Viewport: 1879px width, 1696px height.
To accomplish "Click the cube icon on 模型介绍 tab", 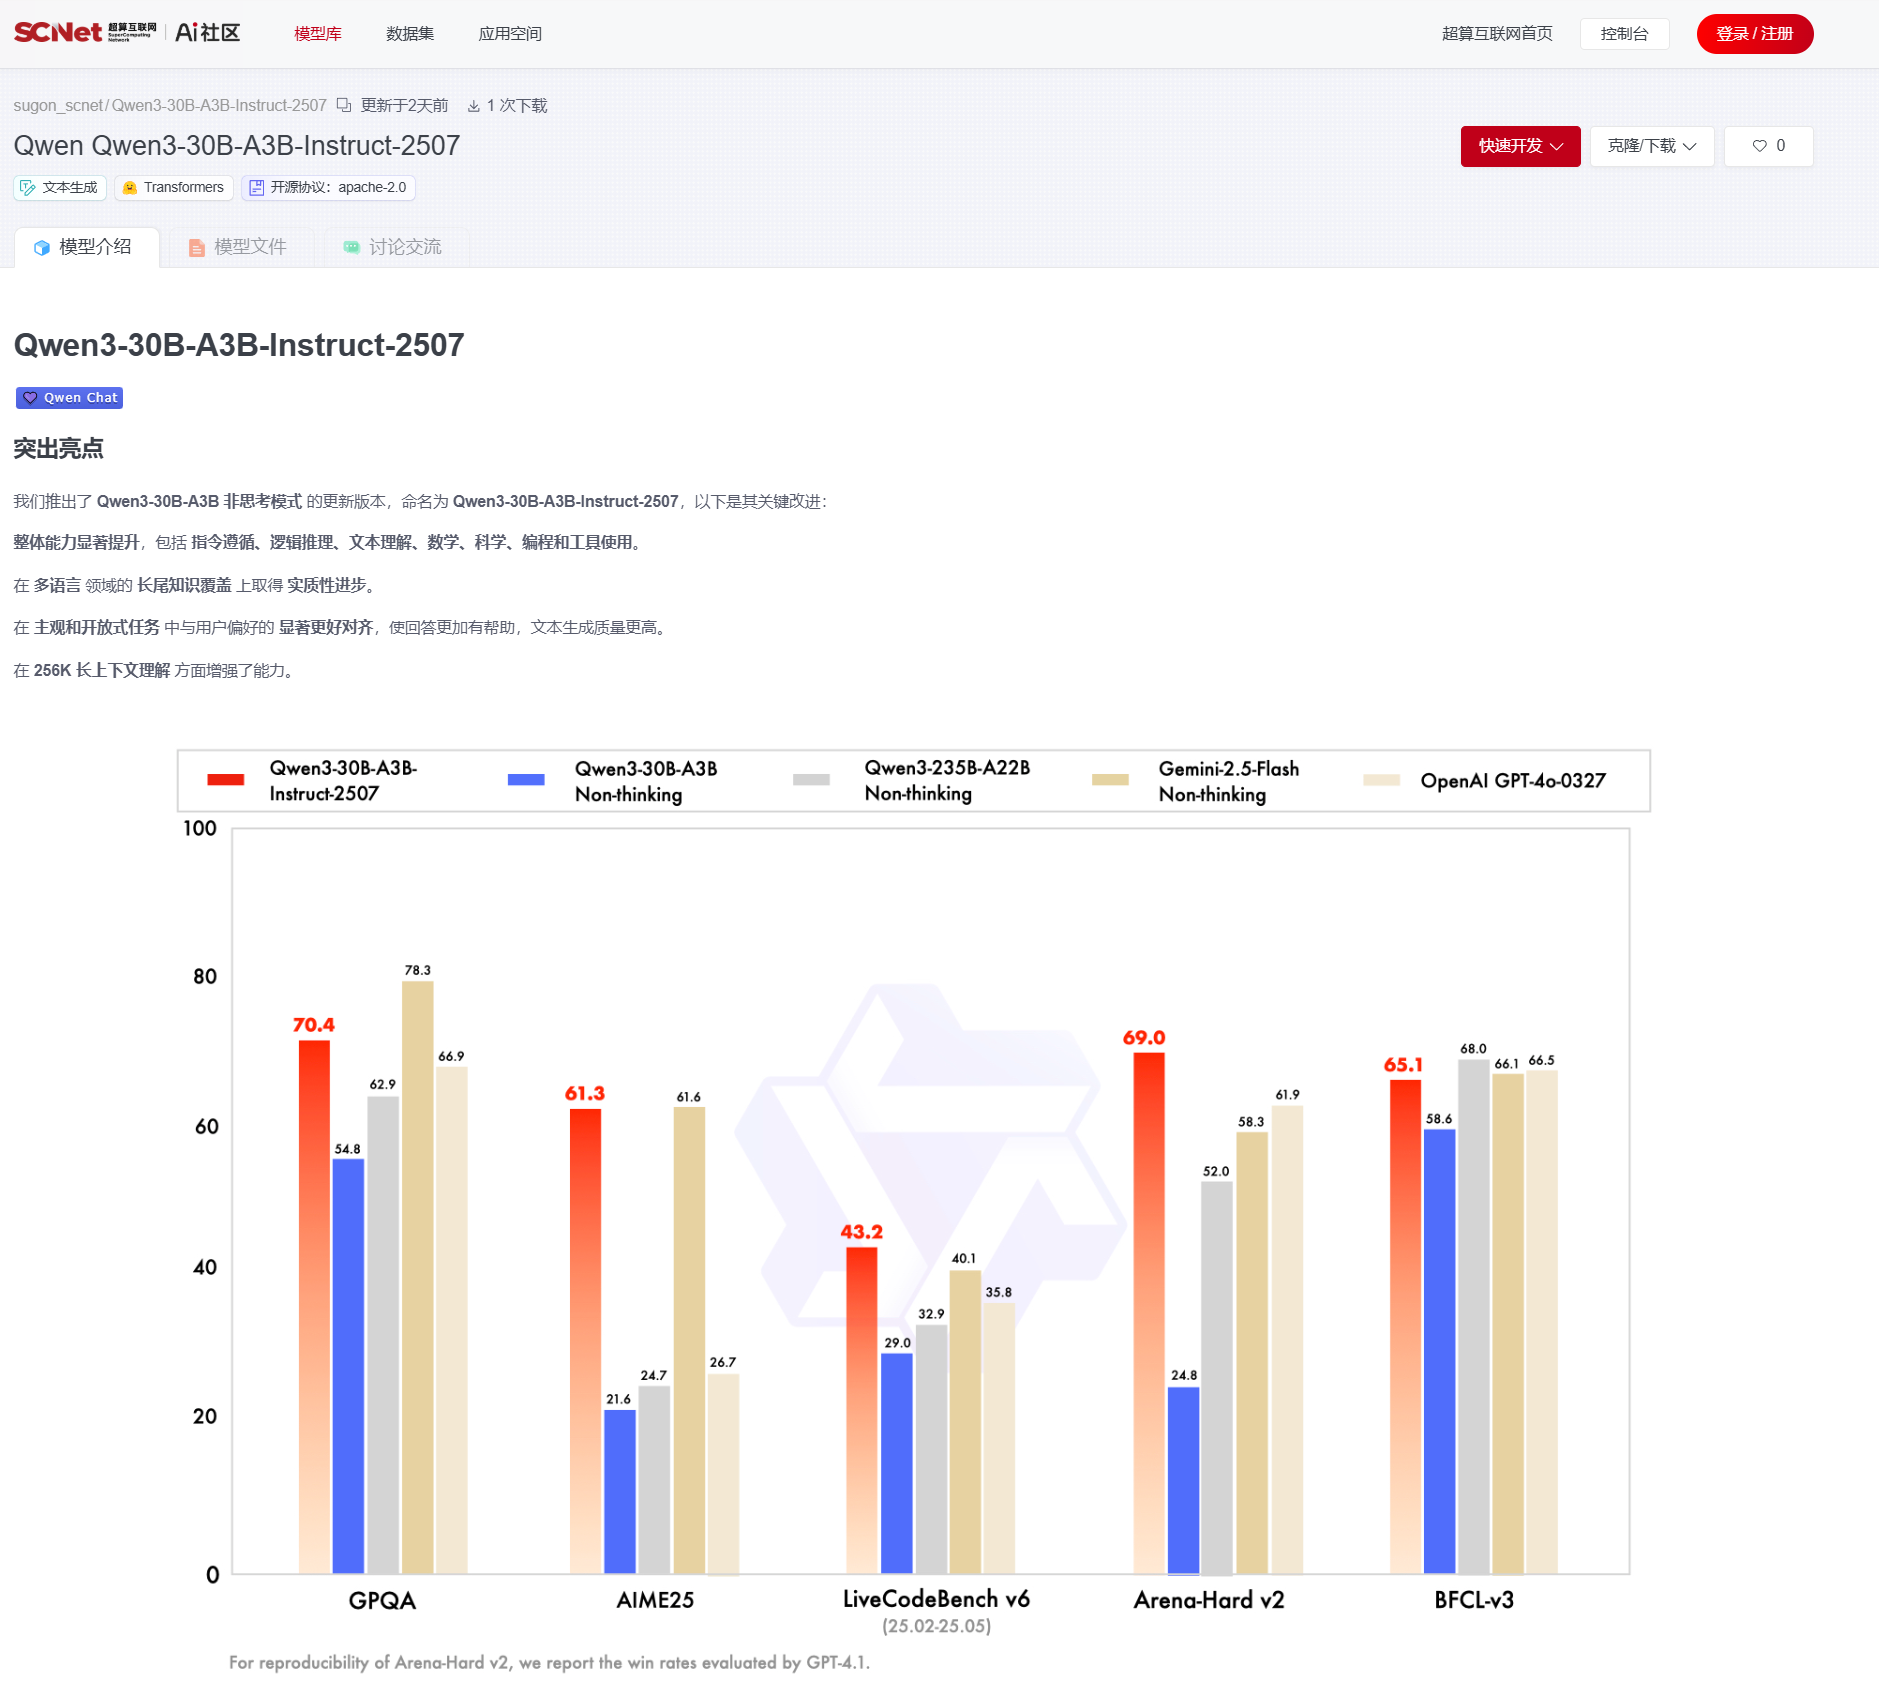I will tap(42, 248).
